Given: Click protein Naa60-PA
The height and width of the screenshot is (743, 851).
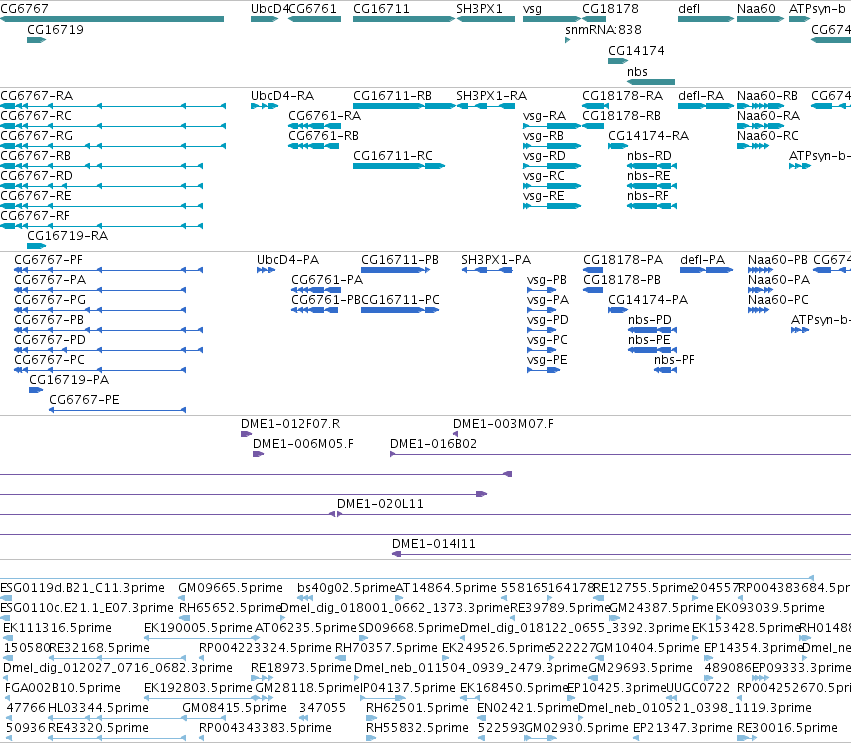Looking at the screenshot, I should click(x=760, y=290).
